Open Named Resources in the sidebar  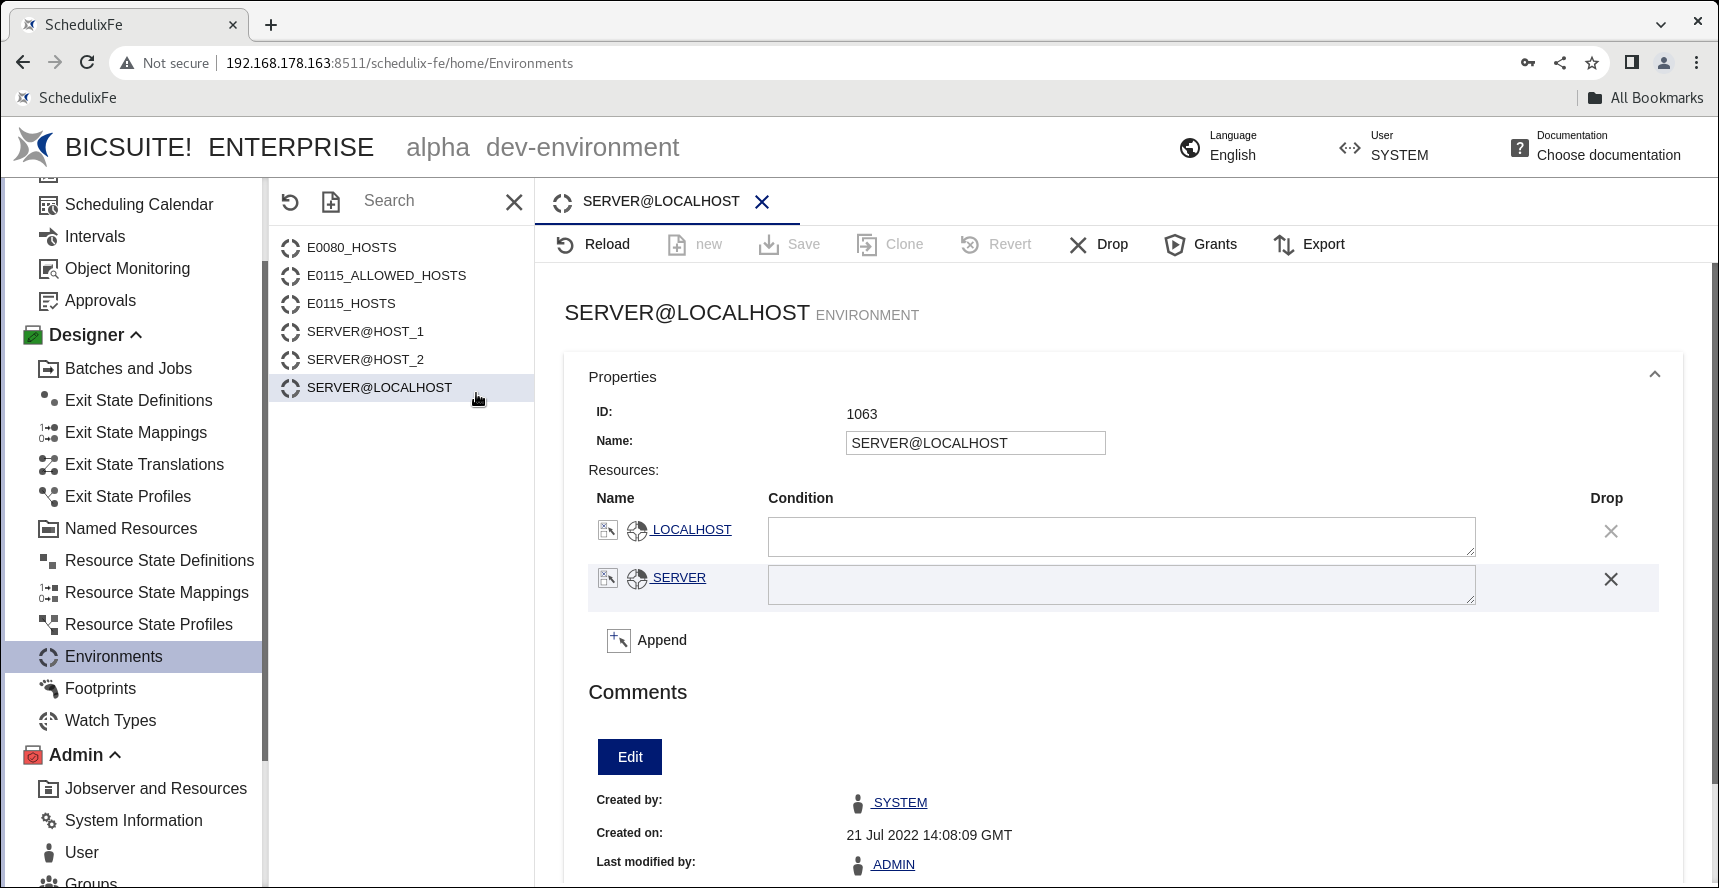pos(131,529)
